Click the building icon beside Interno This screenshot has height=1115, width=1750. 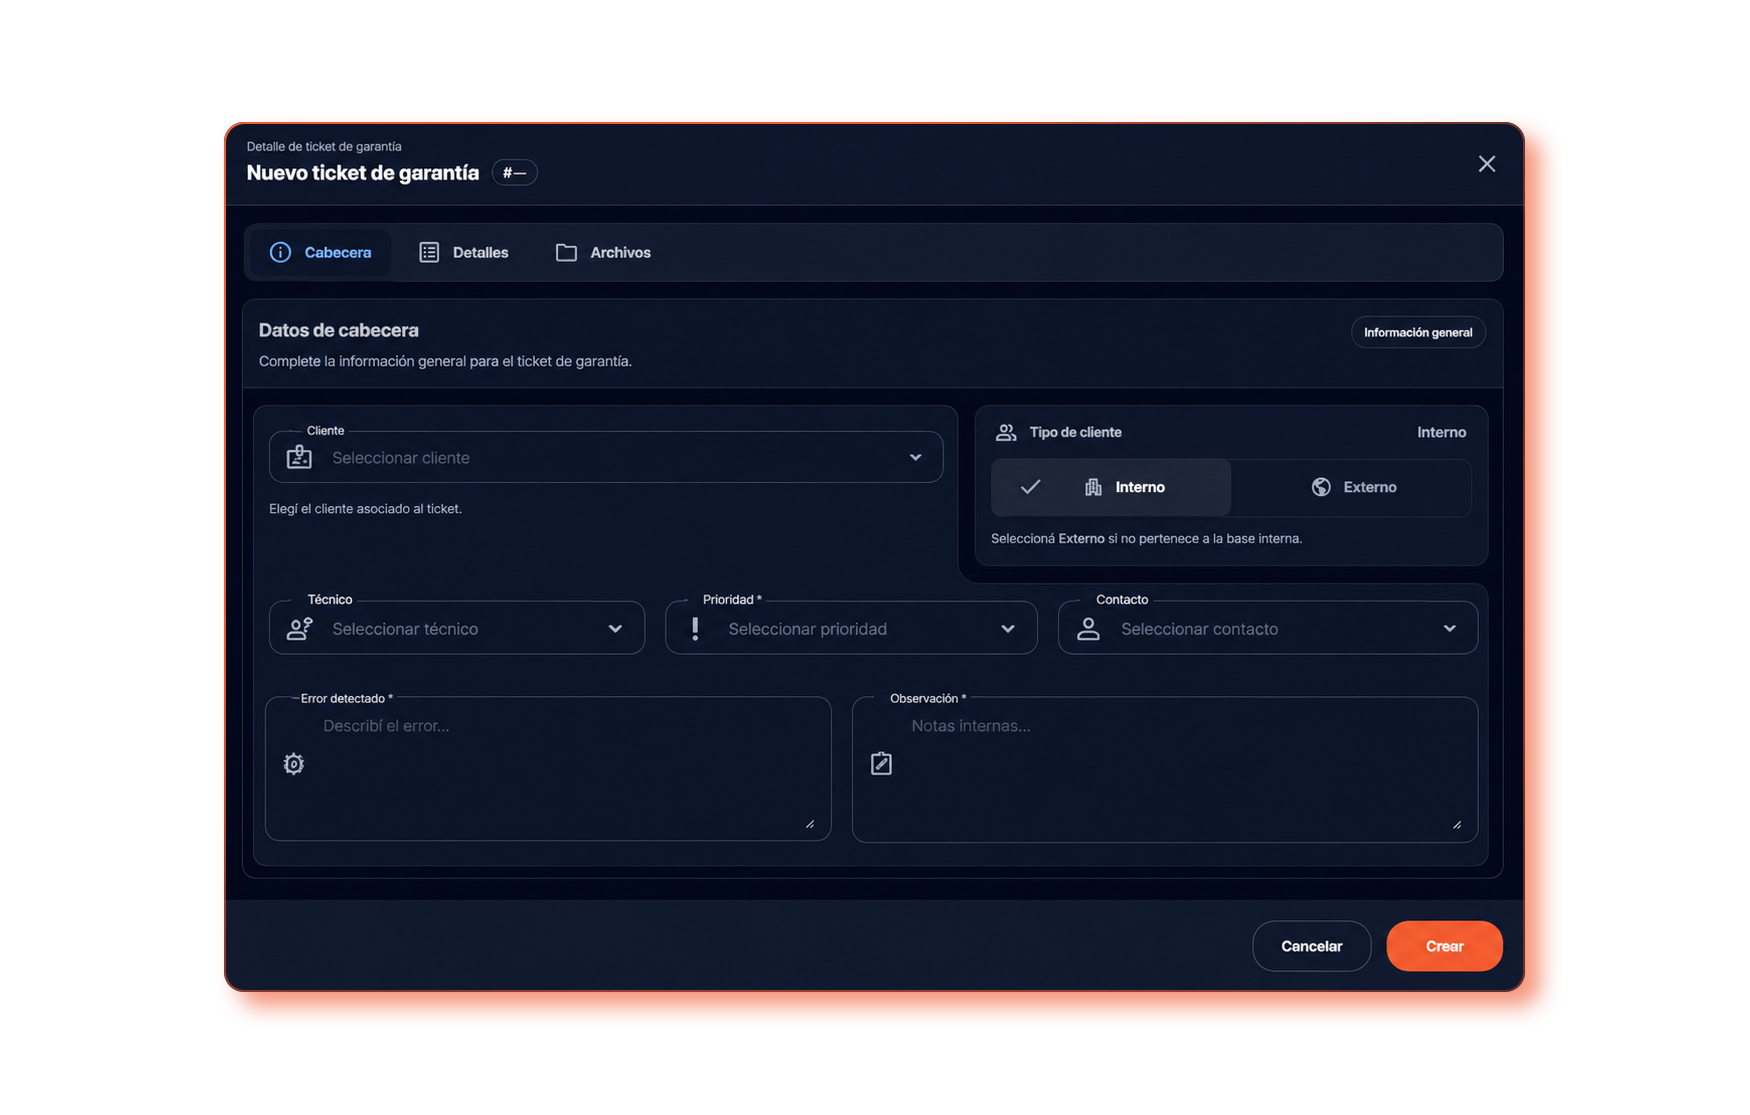pos(1093,487)
